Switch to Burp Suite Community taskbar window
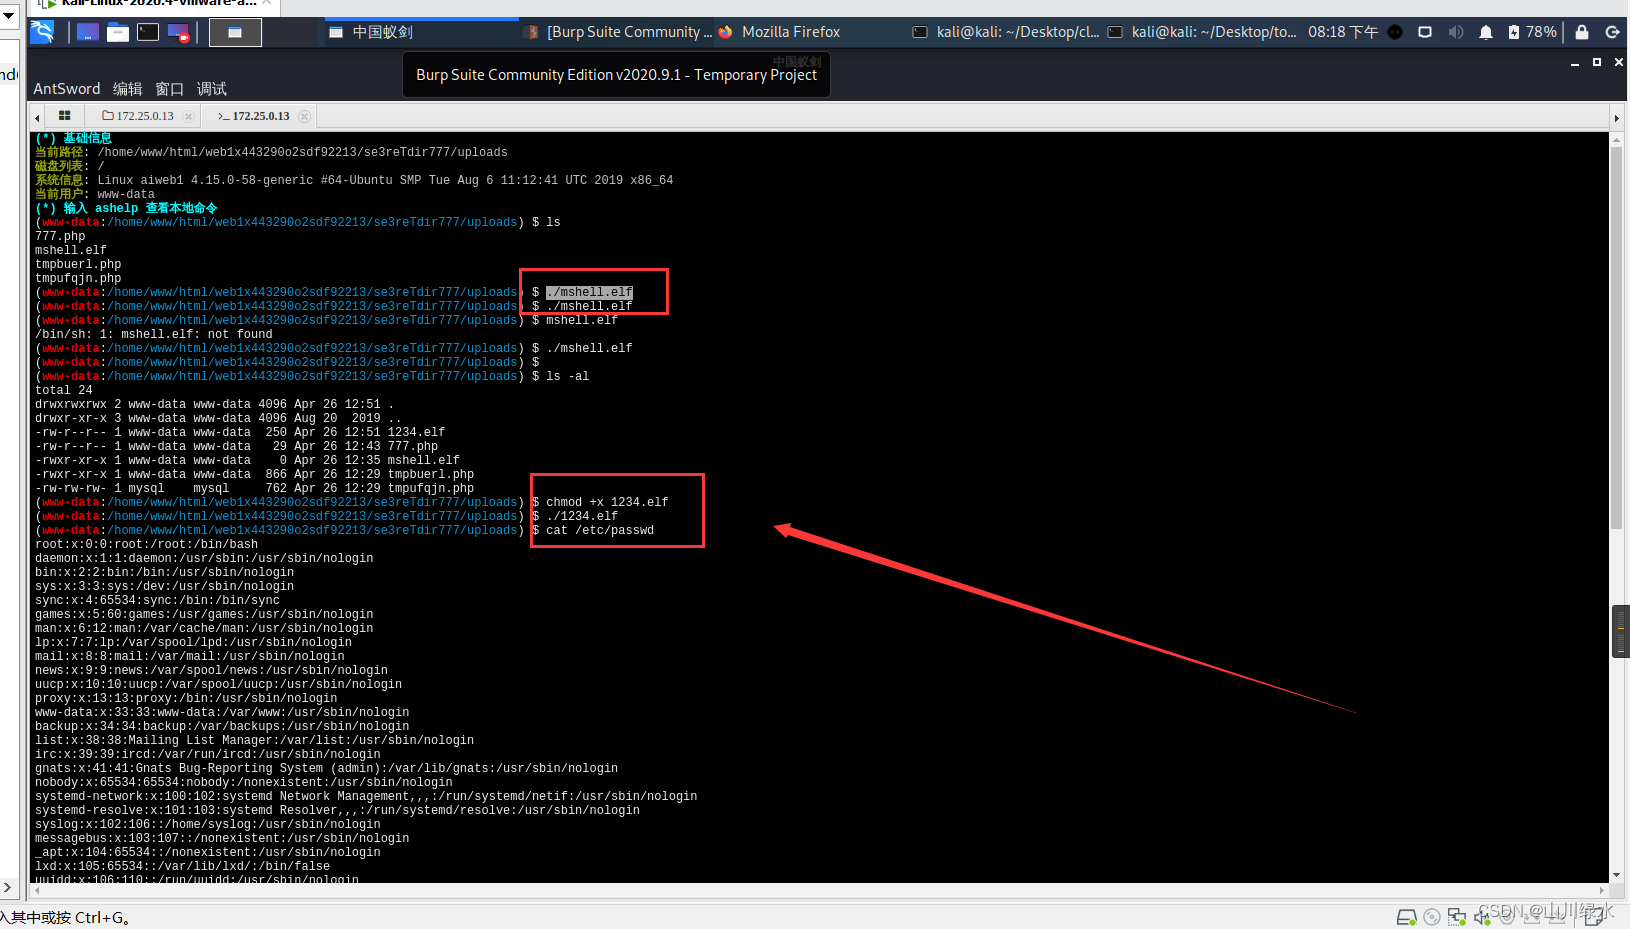 pos(618,32)
